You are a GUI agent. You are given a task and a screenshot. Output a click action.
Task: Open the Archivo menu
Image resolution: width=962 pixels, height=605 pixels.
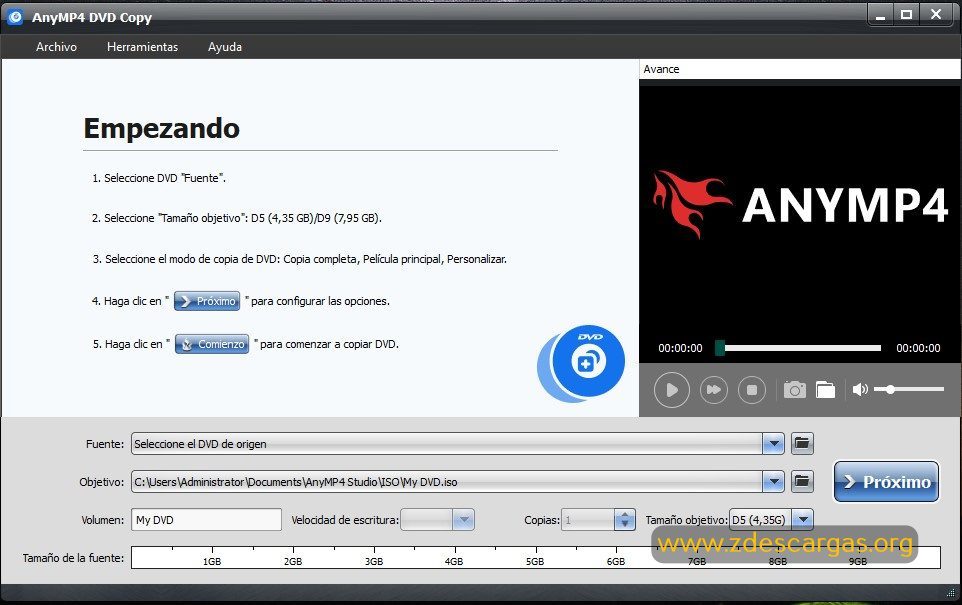tap(56, 47)
